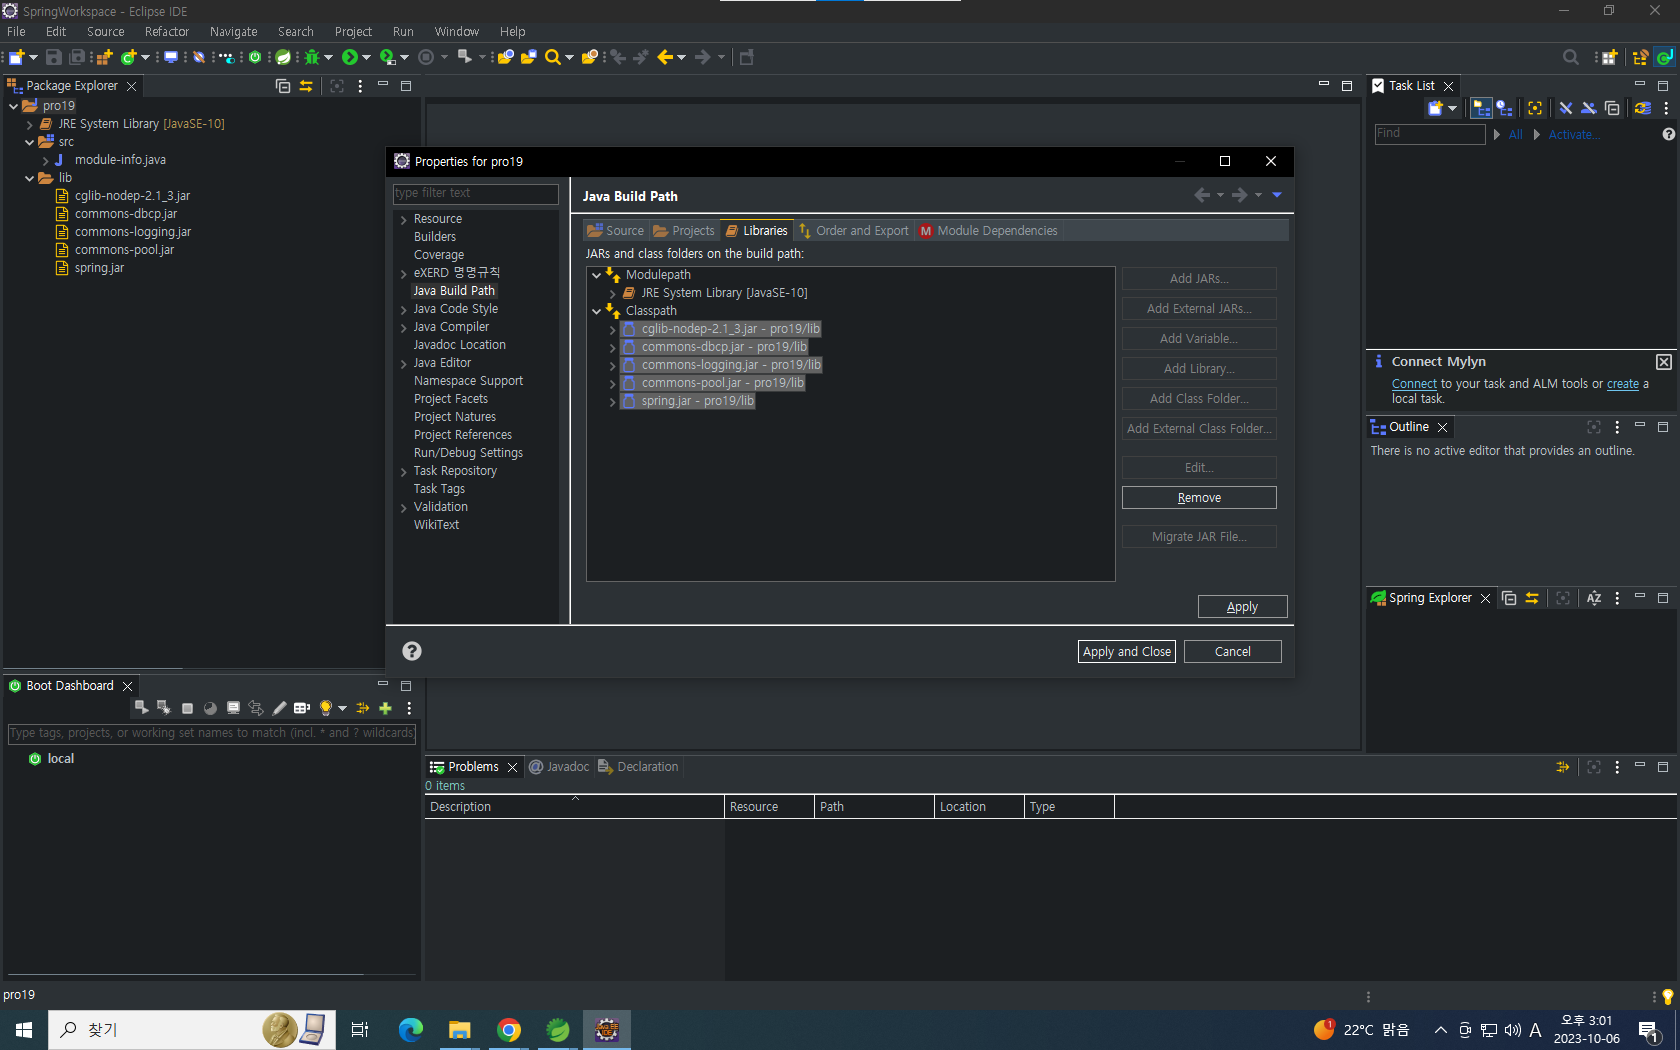Toggle Scheduled presentation in Task List

(1505, 108)
